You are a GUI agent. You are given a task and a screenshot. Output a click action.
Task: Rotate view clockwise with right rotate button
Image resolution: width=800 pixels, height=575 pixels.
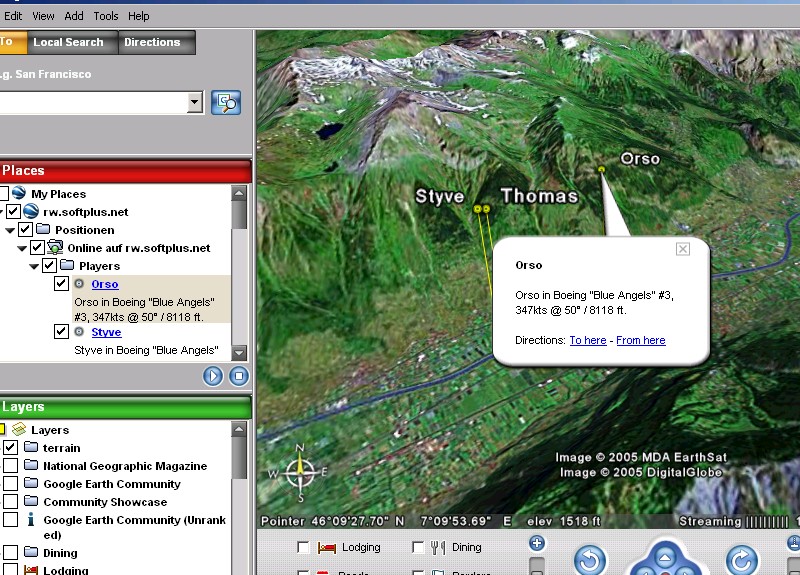point(741,560)
